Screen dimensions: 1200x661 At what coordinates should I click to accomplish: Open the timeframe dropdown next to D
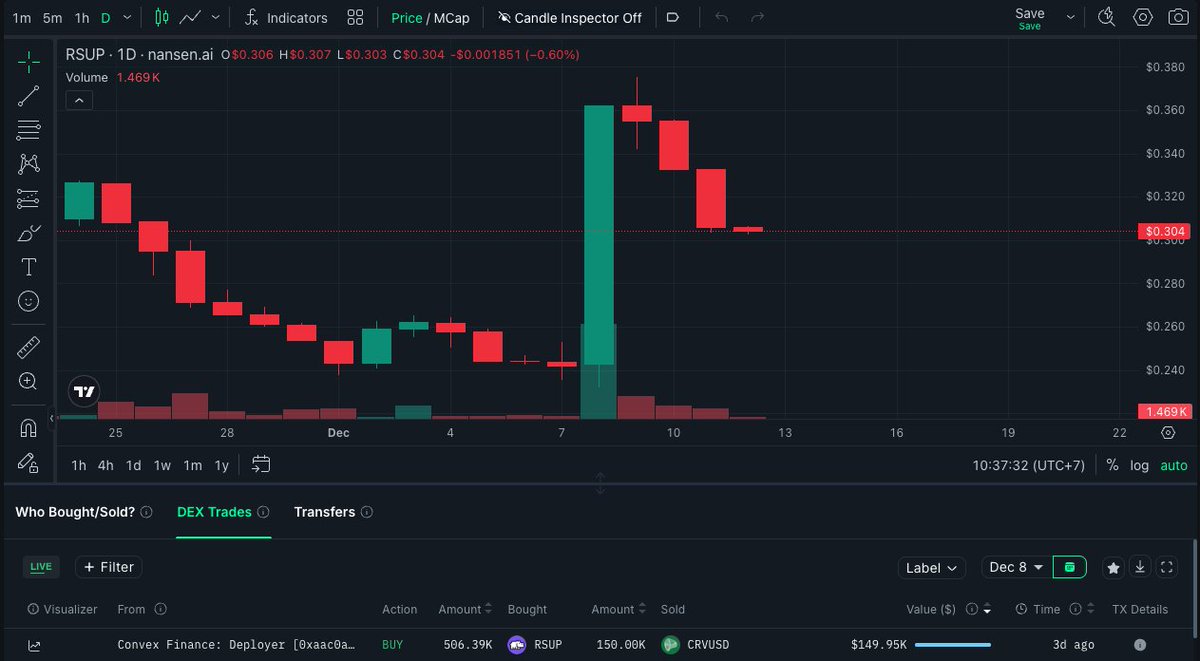(x=126, y=17)
